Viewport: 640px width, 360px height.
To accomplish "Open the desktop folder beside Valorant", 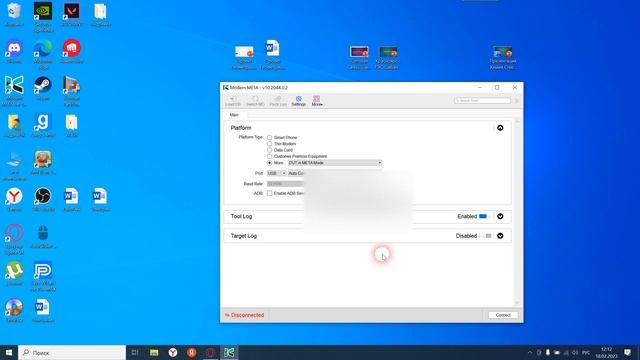I will (100, 15).
